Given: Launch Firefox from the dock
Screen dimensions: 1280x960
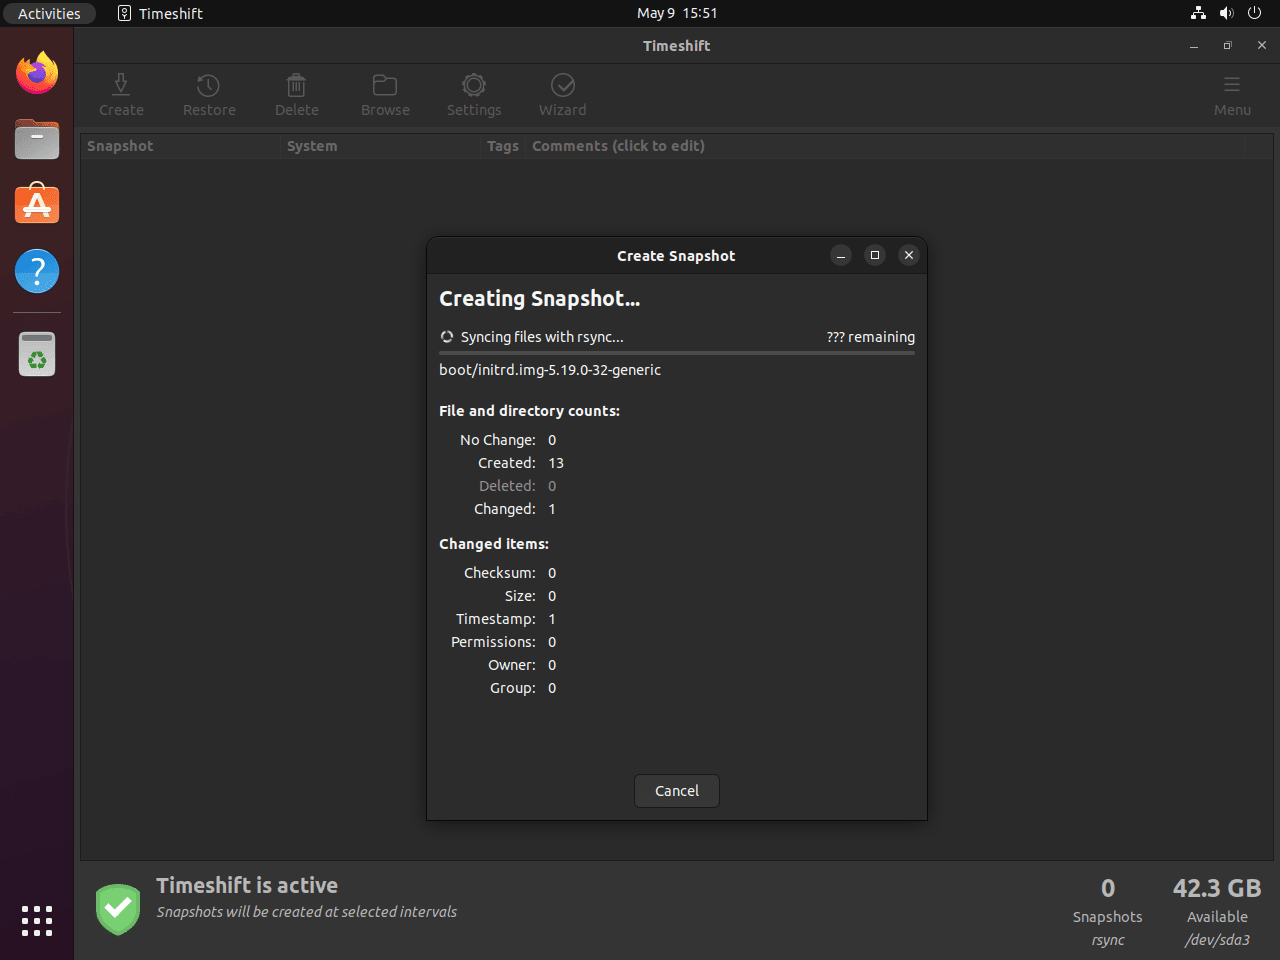Looking at the screenshot, I should pyautogui.click(x=37, y=73).
